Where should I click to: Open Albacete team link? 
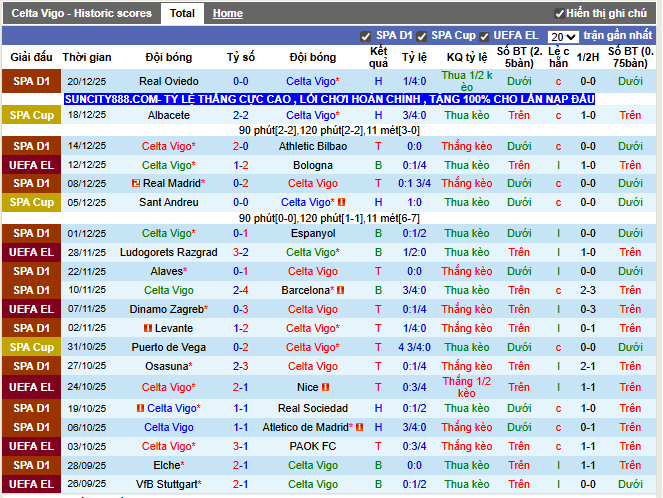[x=169, y=115]
